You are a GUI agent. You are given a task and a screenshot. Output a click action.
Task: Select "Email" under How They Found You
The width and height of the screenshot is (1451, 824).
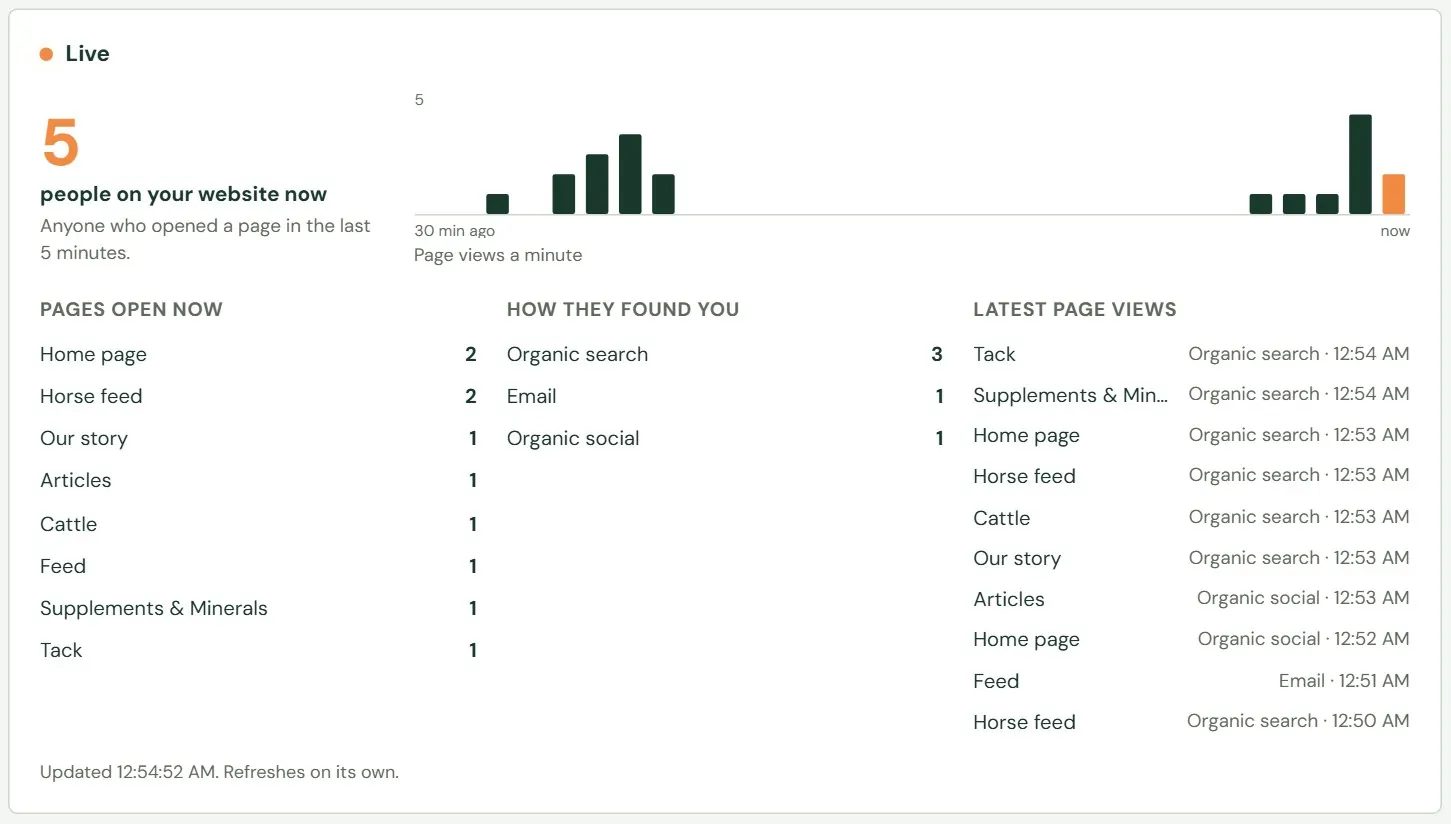pos(531,397)
